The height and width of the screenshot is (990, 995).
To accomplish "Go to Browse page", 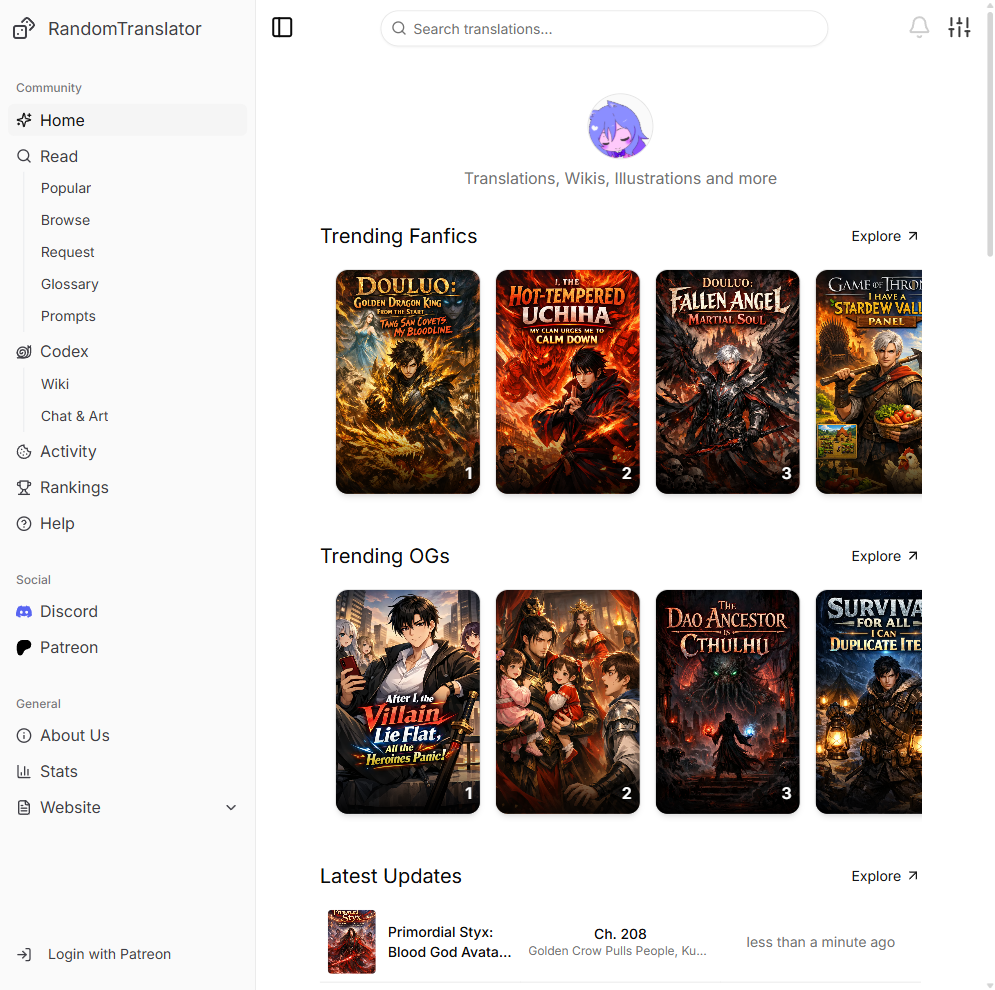I will pyautogui.click(x=65, y=220).
